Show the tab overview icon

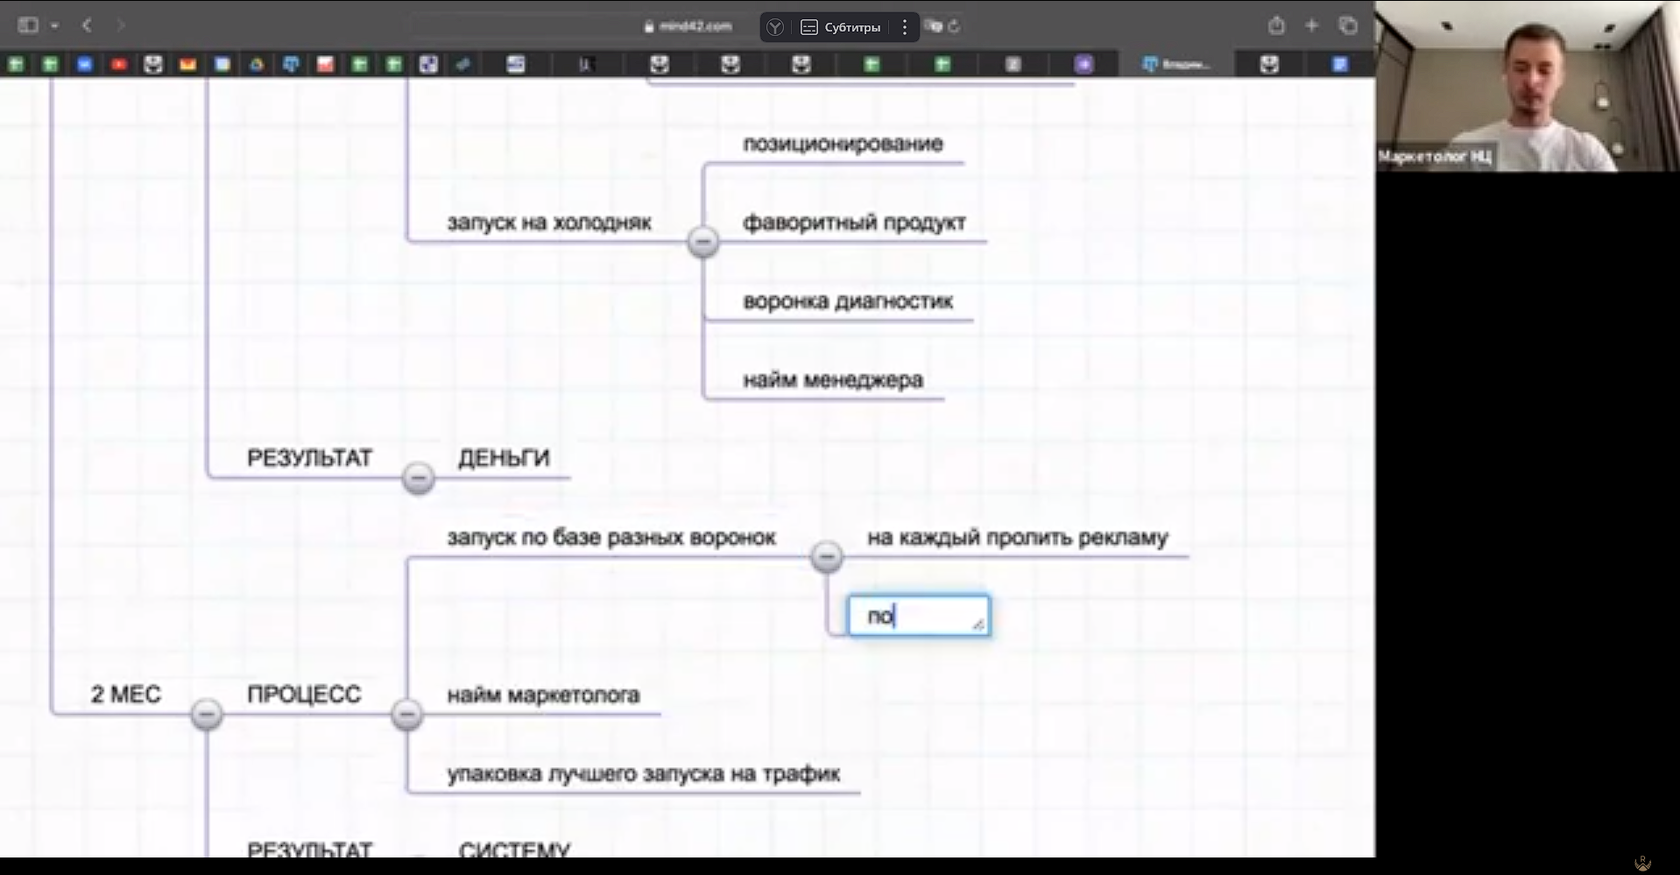pyautogui.click(x=1348, y=25)
